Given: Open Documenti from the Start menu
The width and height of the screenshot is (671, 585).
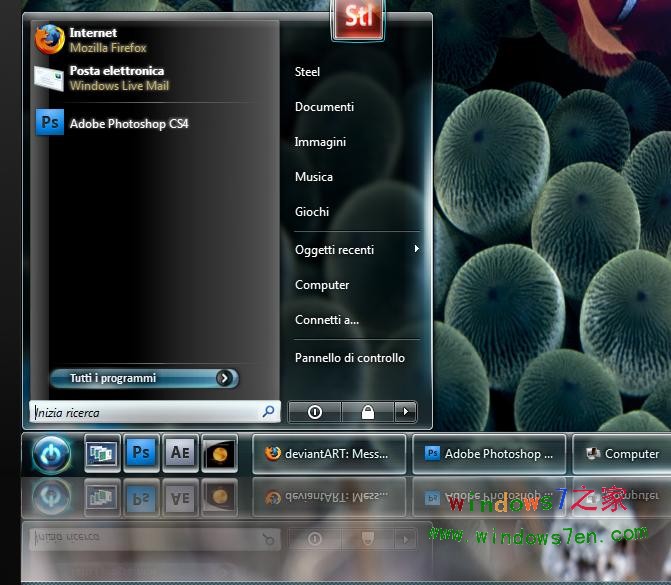Looking at the screenshot, I should click(x=324, y=107).
